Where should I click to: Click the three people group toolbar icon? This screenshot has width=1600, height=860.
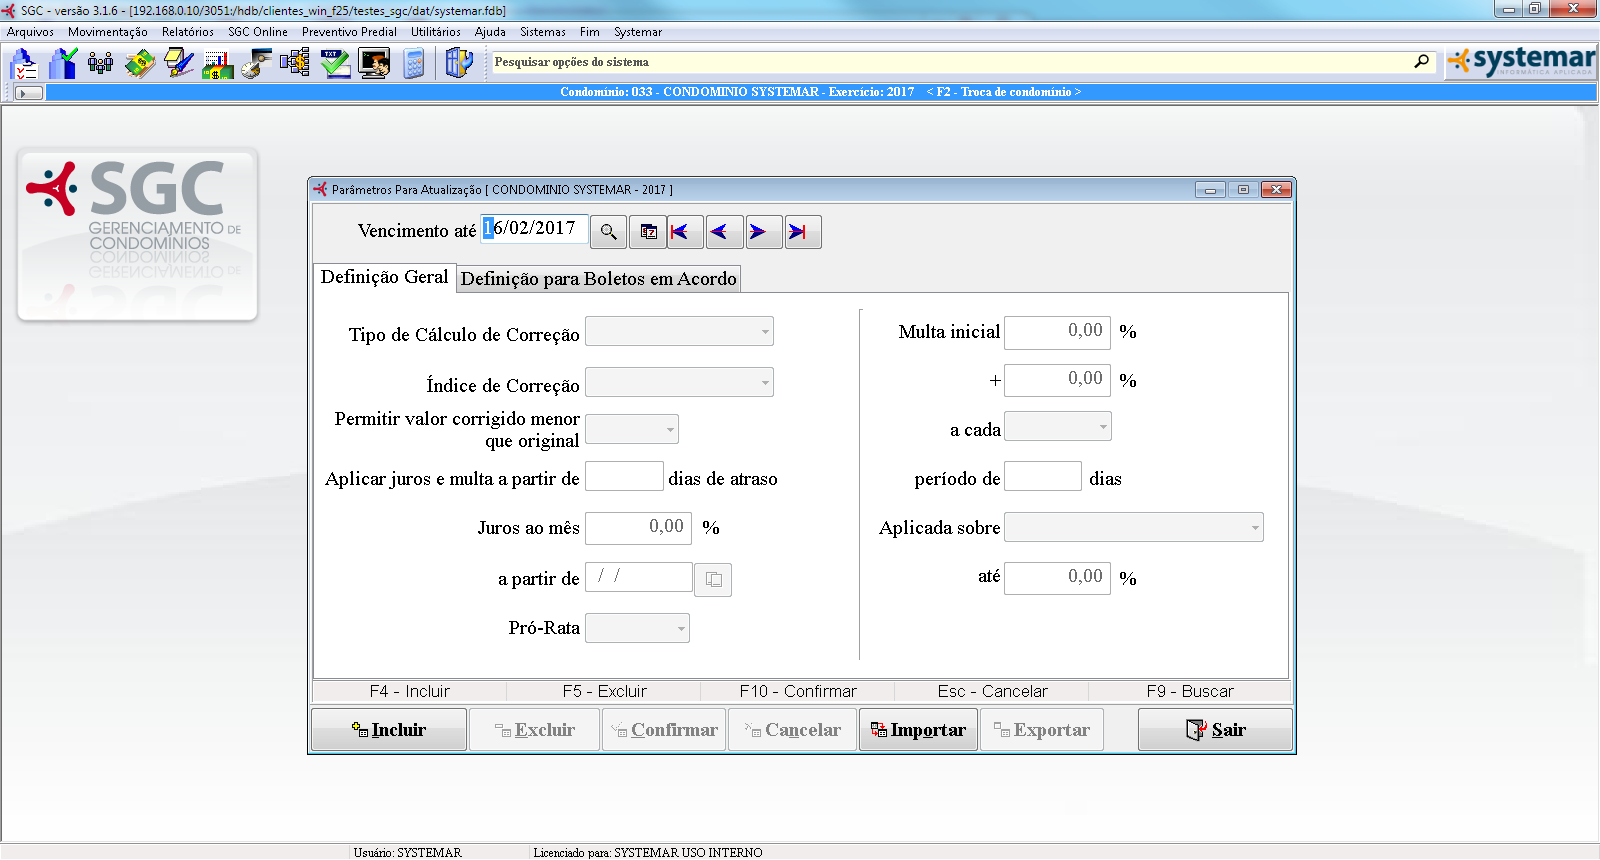click(100, 64)
